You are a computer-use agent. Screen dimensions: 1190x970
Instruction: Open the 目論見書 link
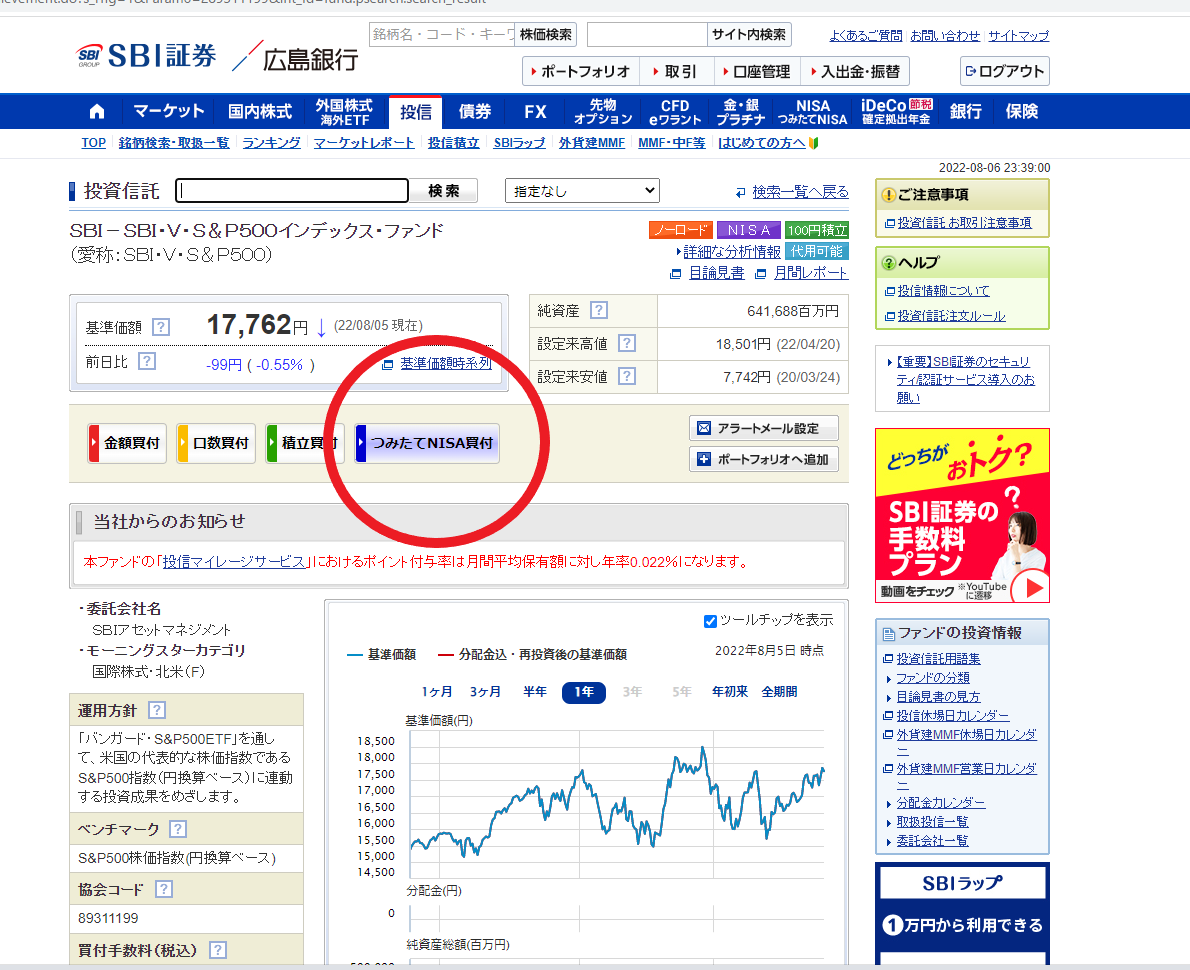[x=716, y=273]
